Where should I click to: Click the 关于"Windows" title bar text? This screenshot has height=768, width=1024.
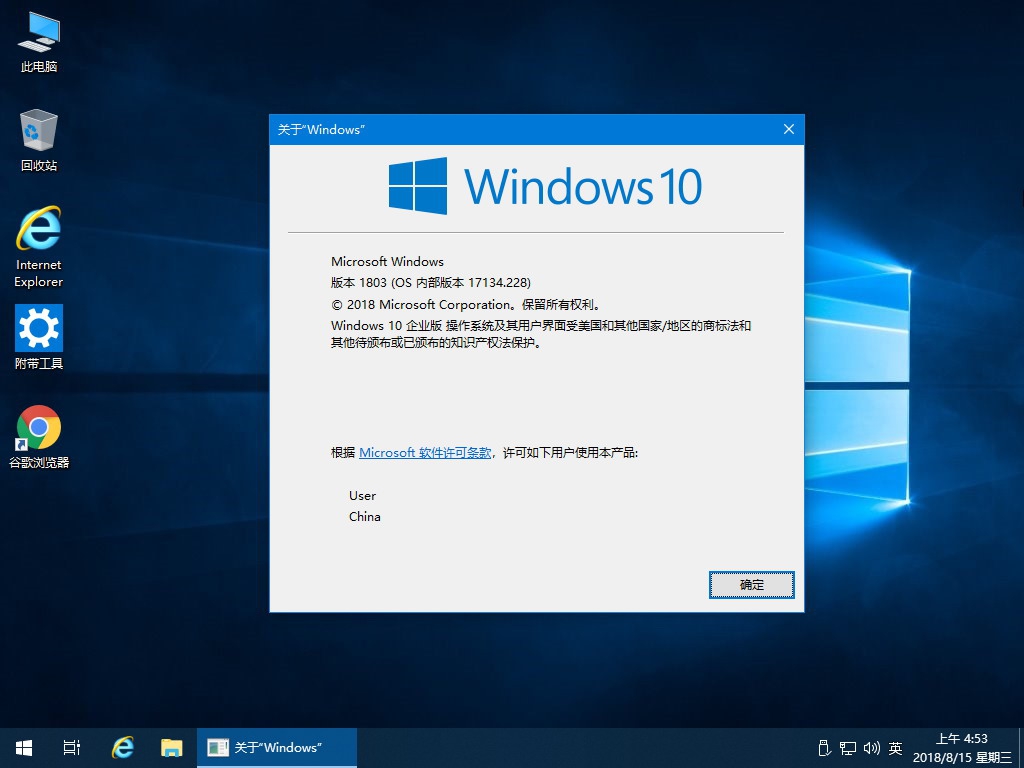tap(321, 129)
